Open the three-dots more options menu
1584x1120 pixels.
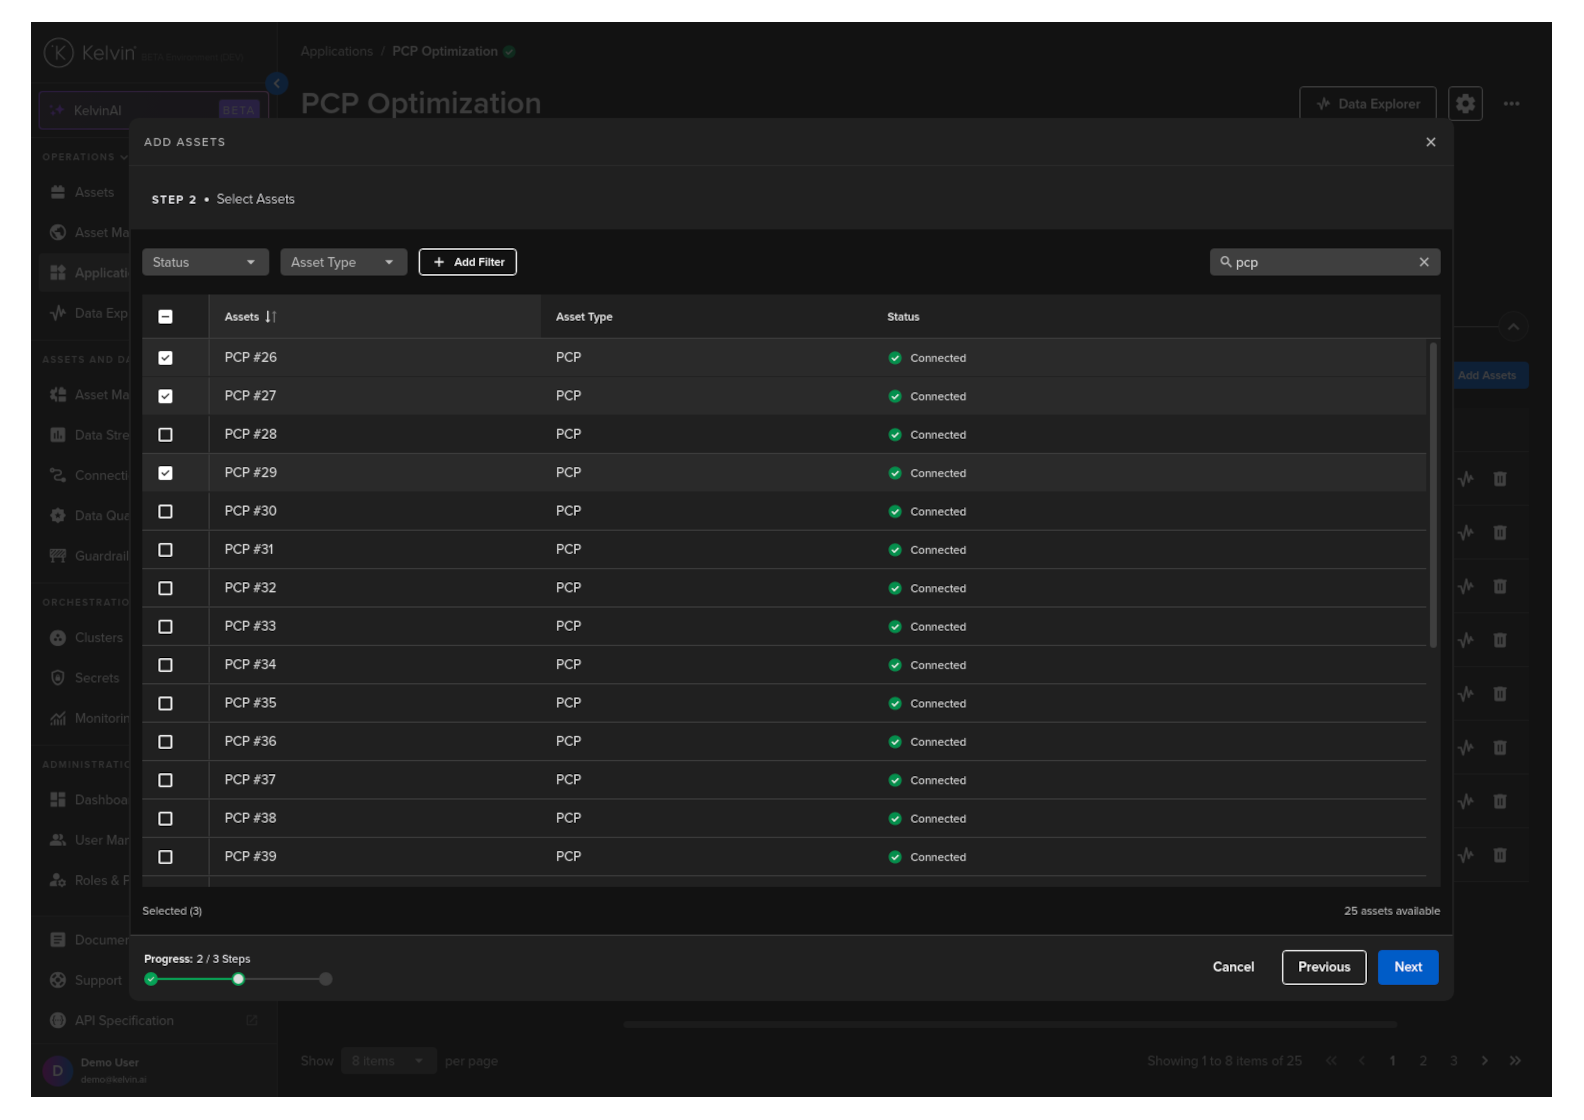pos(1511,104)
